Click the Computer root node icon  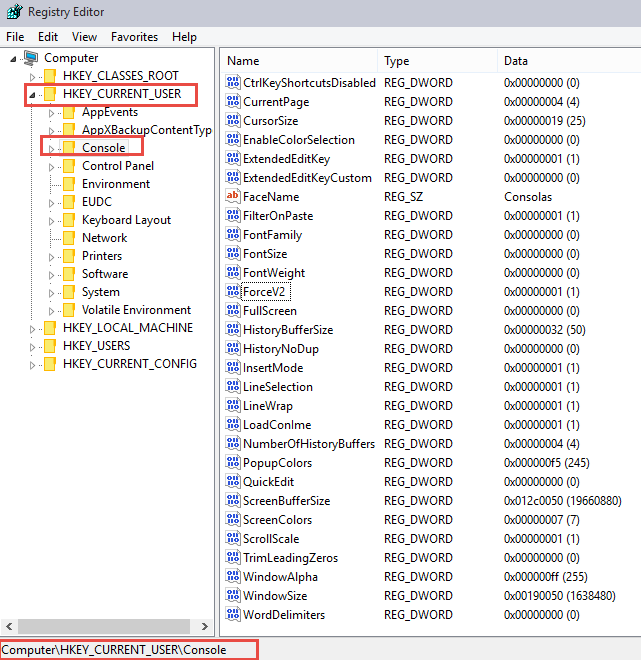[x=31, y=58]
